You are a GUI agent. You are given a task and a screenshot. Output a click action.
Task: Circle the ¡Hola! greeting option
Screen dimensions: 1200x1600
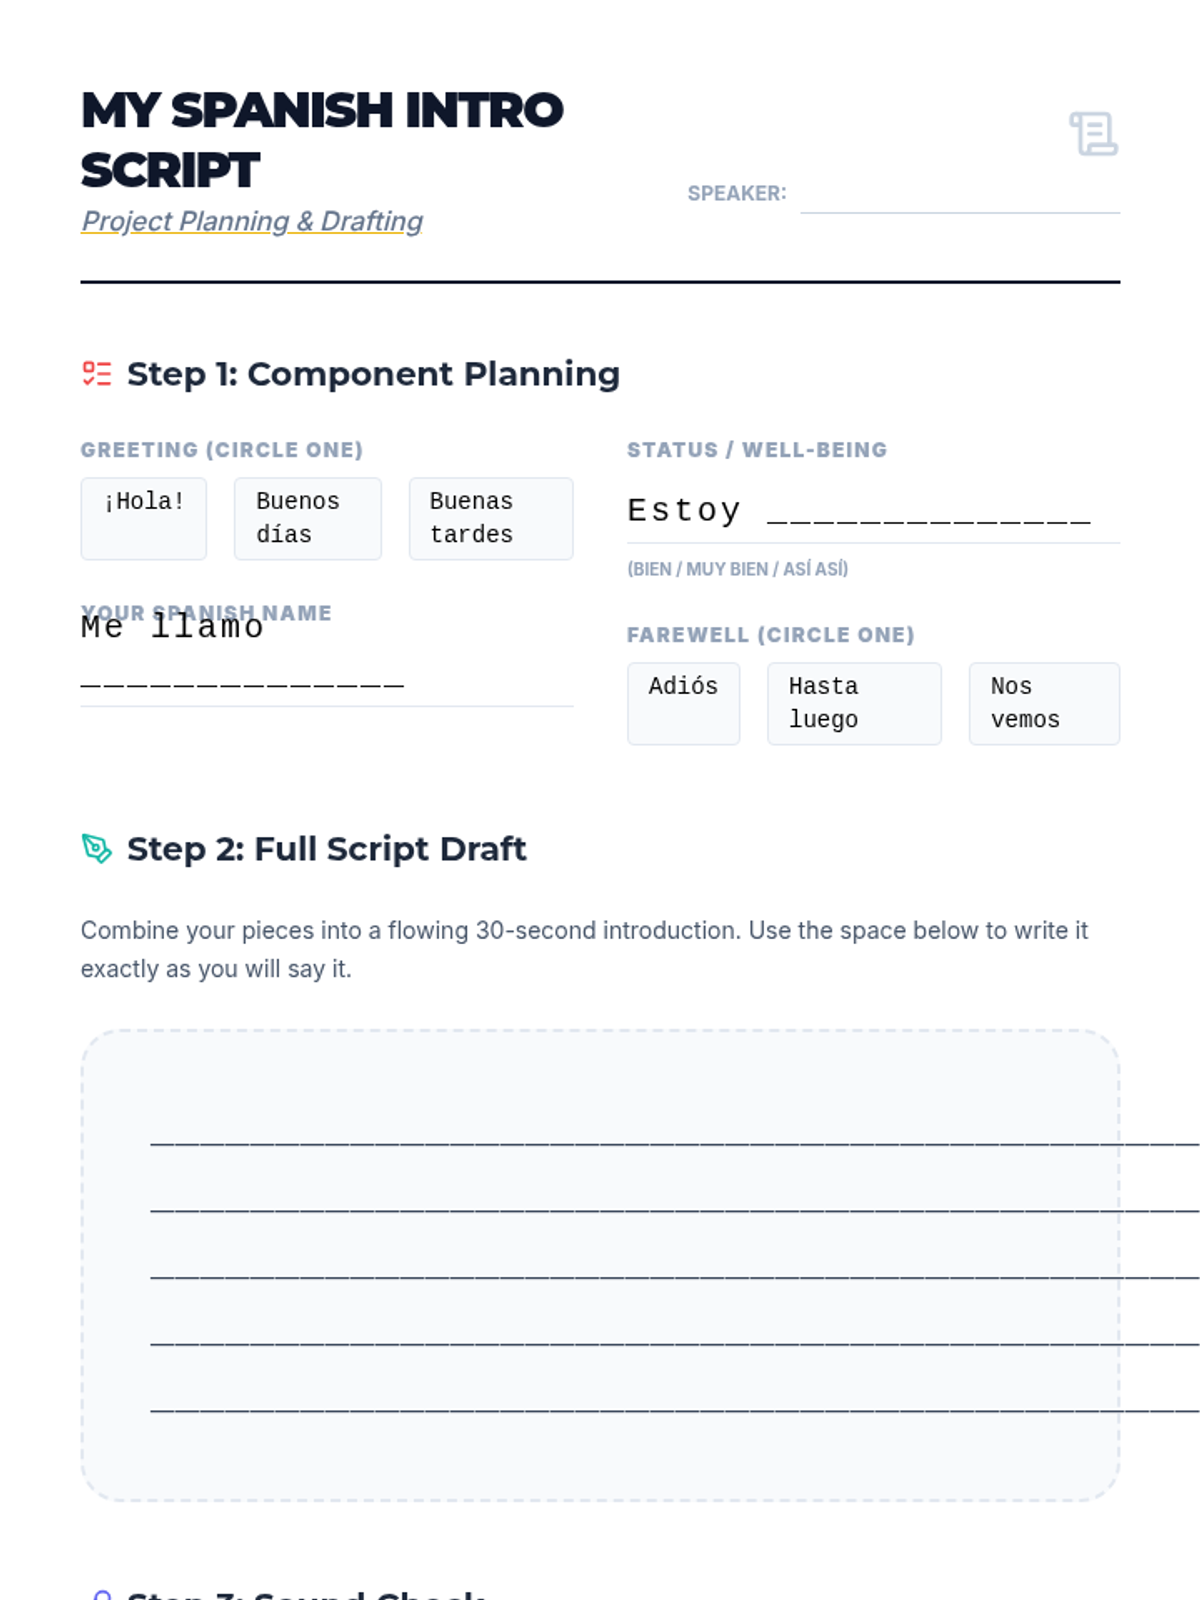point(144,518)
